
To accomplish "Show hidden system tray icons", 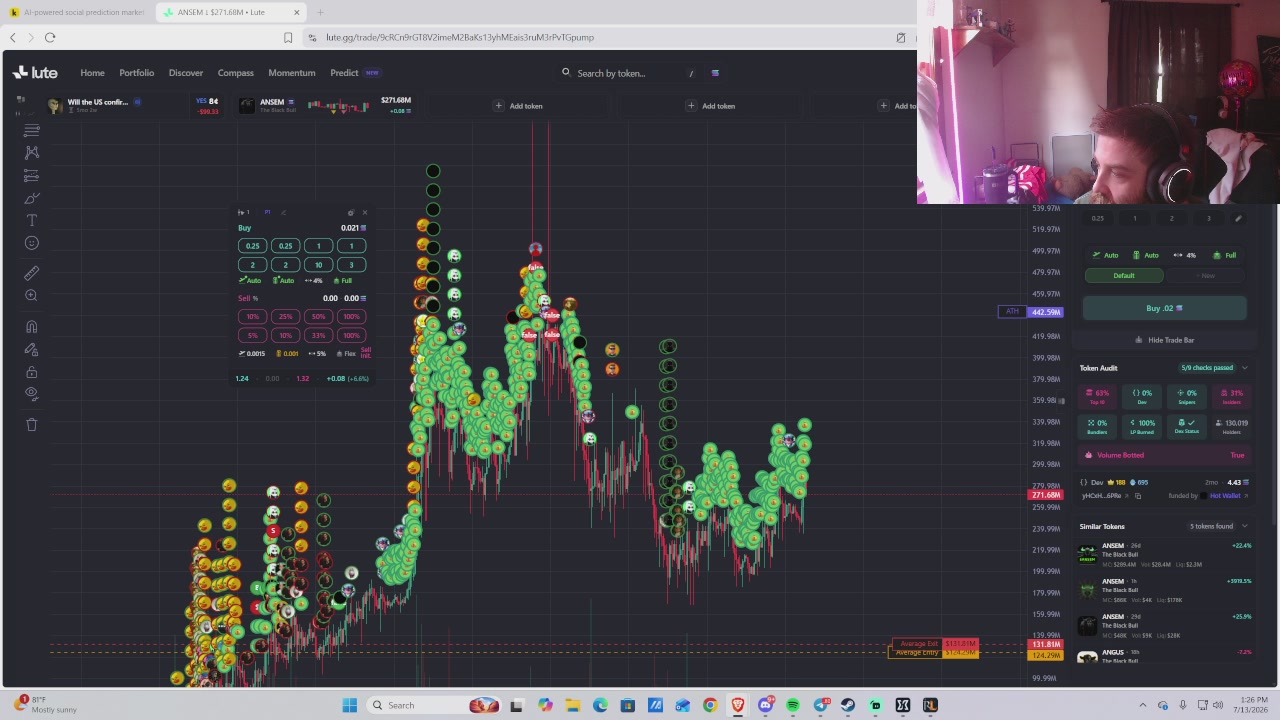I will coord(1143,706).
